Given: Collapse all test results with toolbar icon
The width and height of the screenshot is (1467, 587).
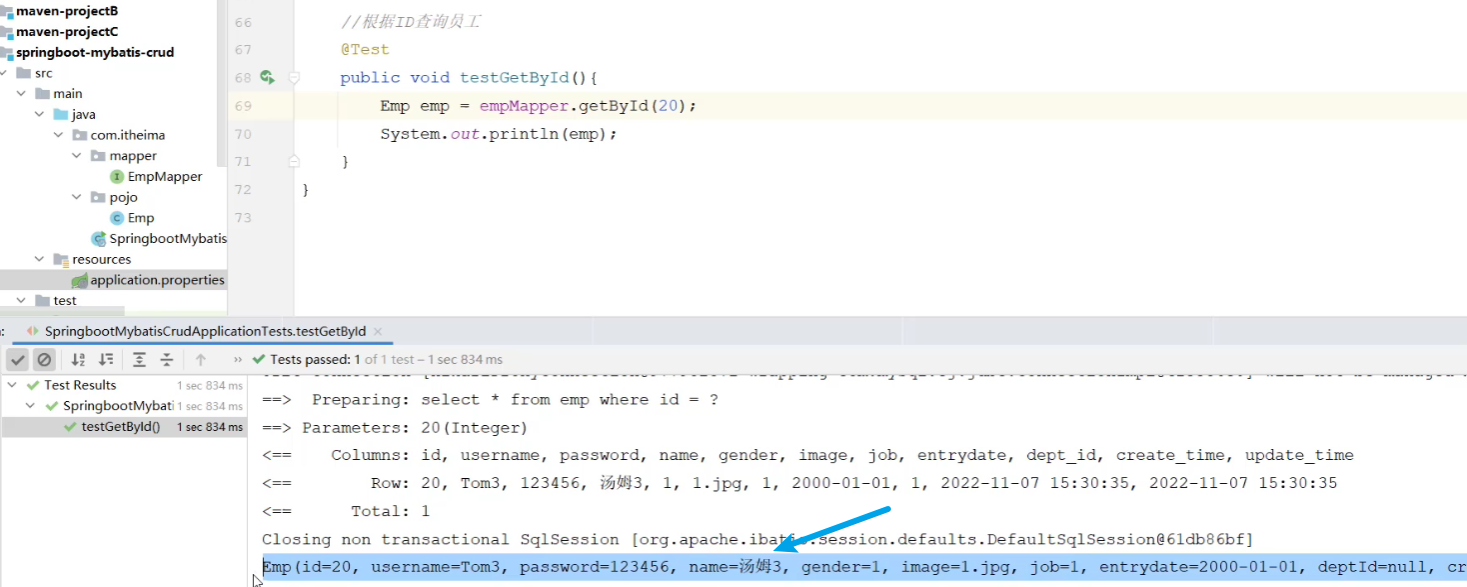Looking at the screenshot, I should tap(167, 360).
